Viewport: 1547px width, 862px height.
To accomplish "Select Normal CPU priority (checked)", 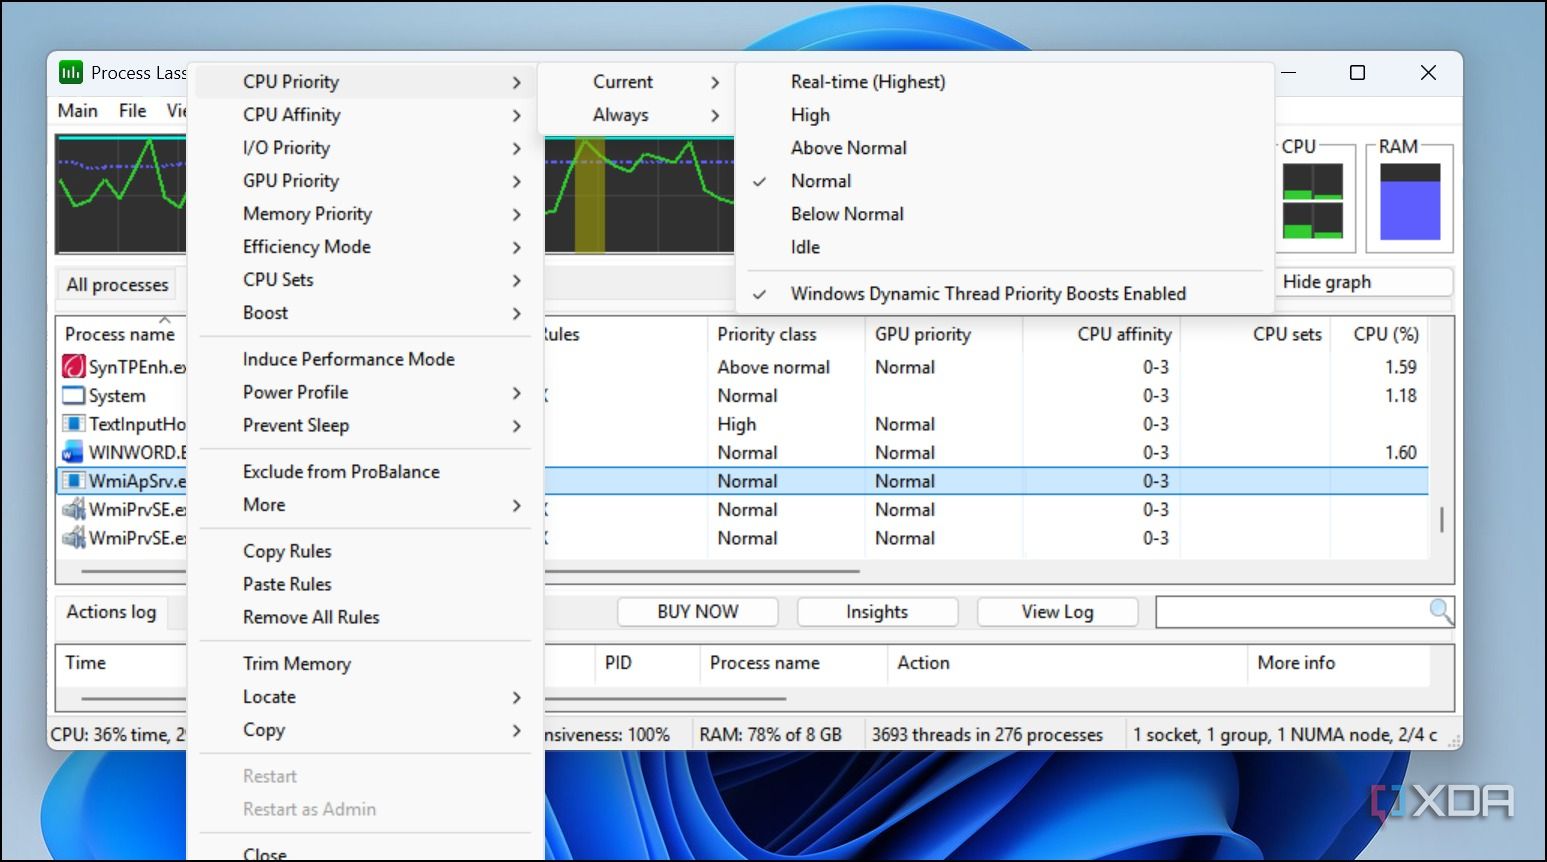I will pyautogui.click(x=1005, y=181).
